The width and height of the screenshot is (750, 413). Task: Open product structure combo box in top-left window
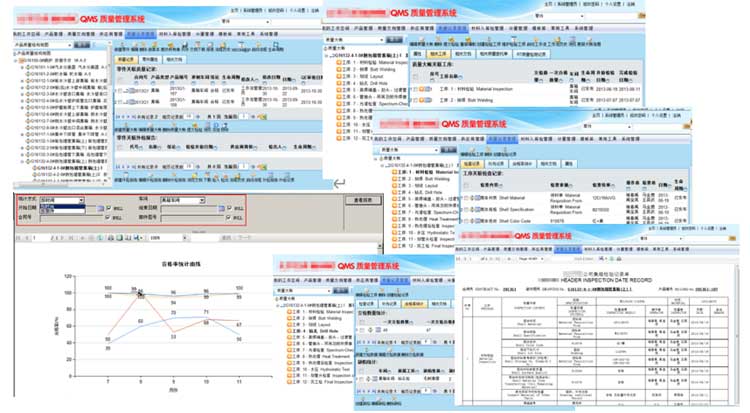[x=43, y=45]
